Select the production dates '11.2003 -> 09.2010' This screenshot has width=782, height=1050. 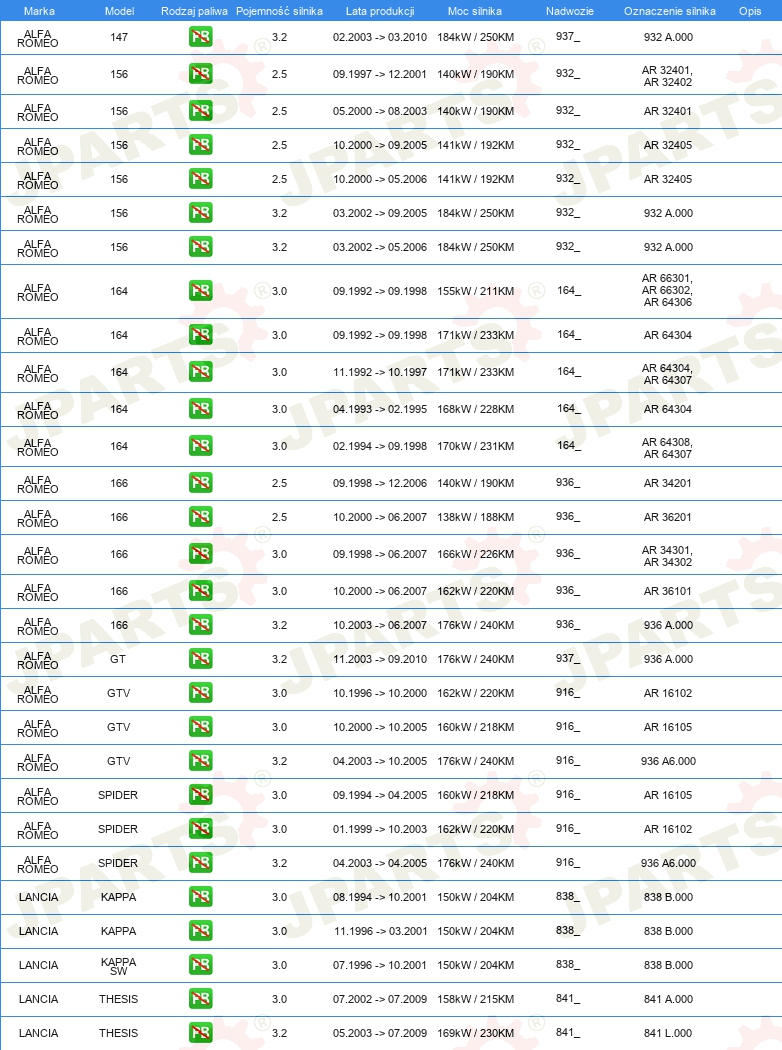tap(380, 659)
